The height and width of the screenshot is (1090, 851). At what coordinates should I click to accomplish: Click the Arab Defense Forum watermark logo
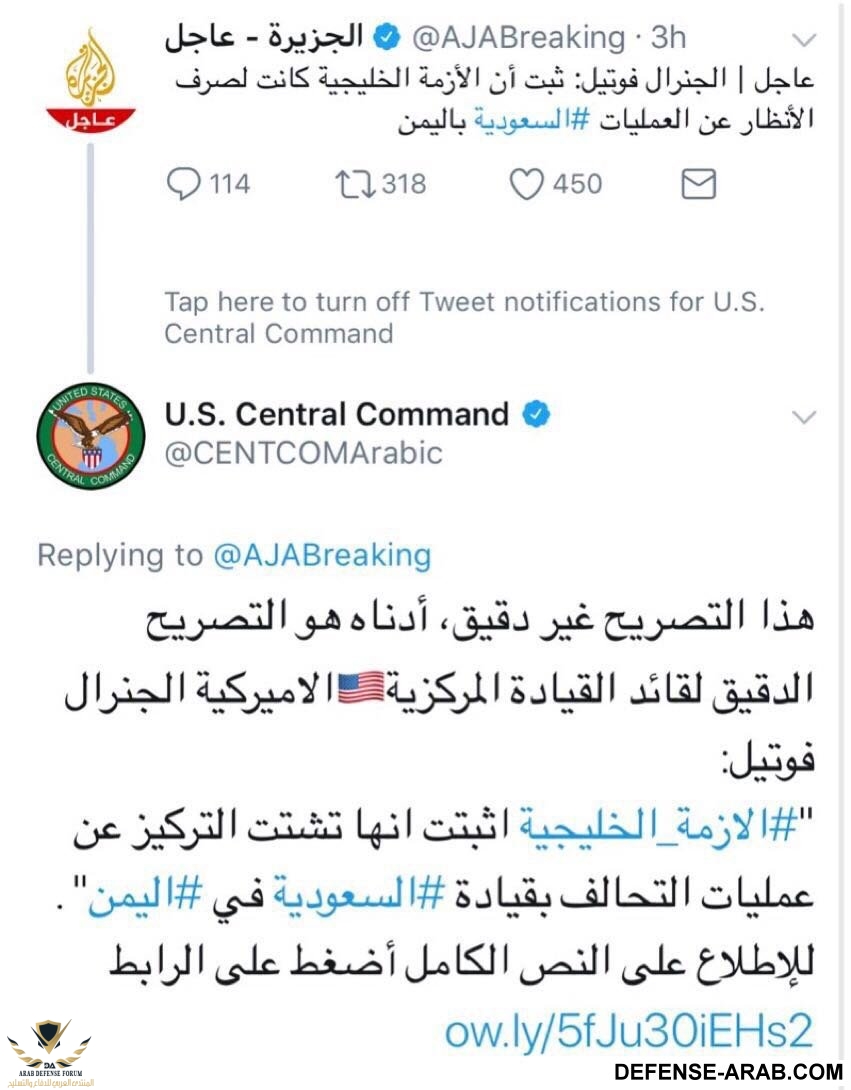tap(49, 1052)
